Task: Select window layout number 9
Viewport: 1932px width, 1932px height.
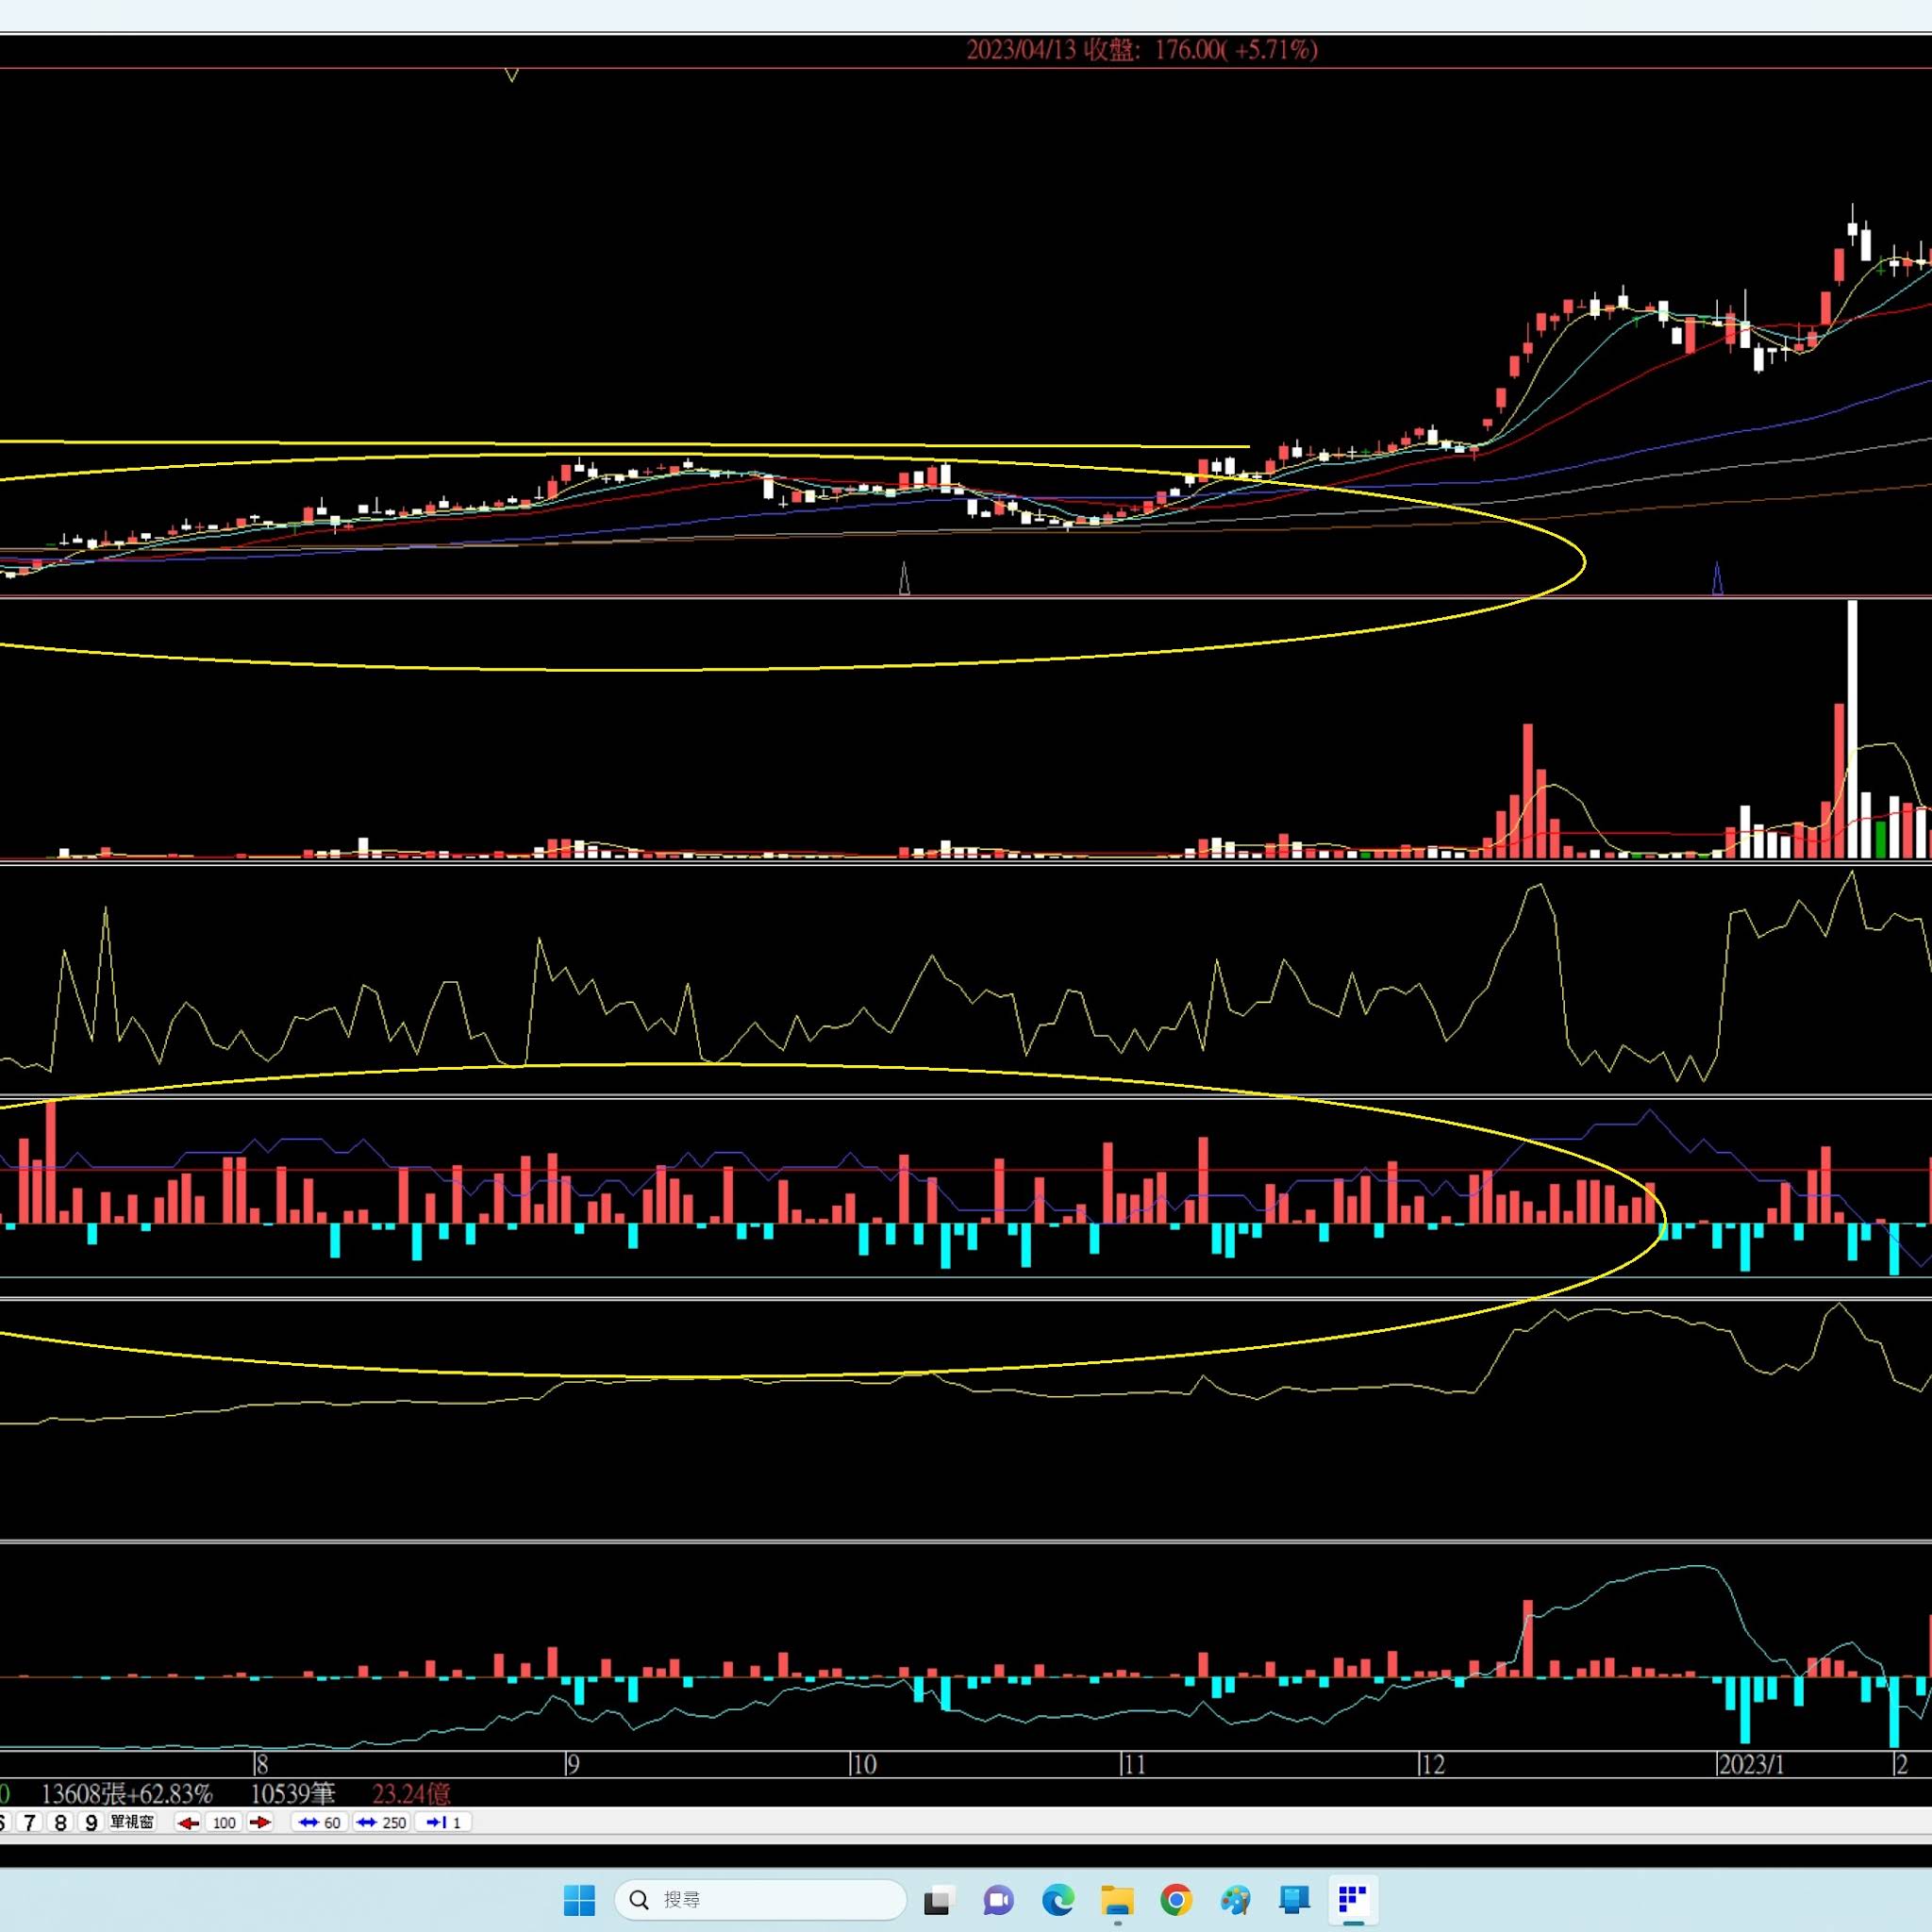Action: tap(91, 1822)
